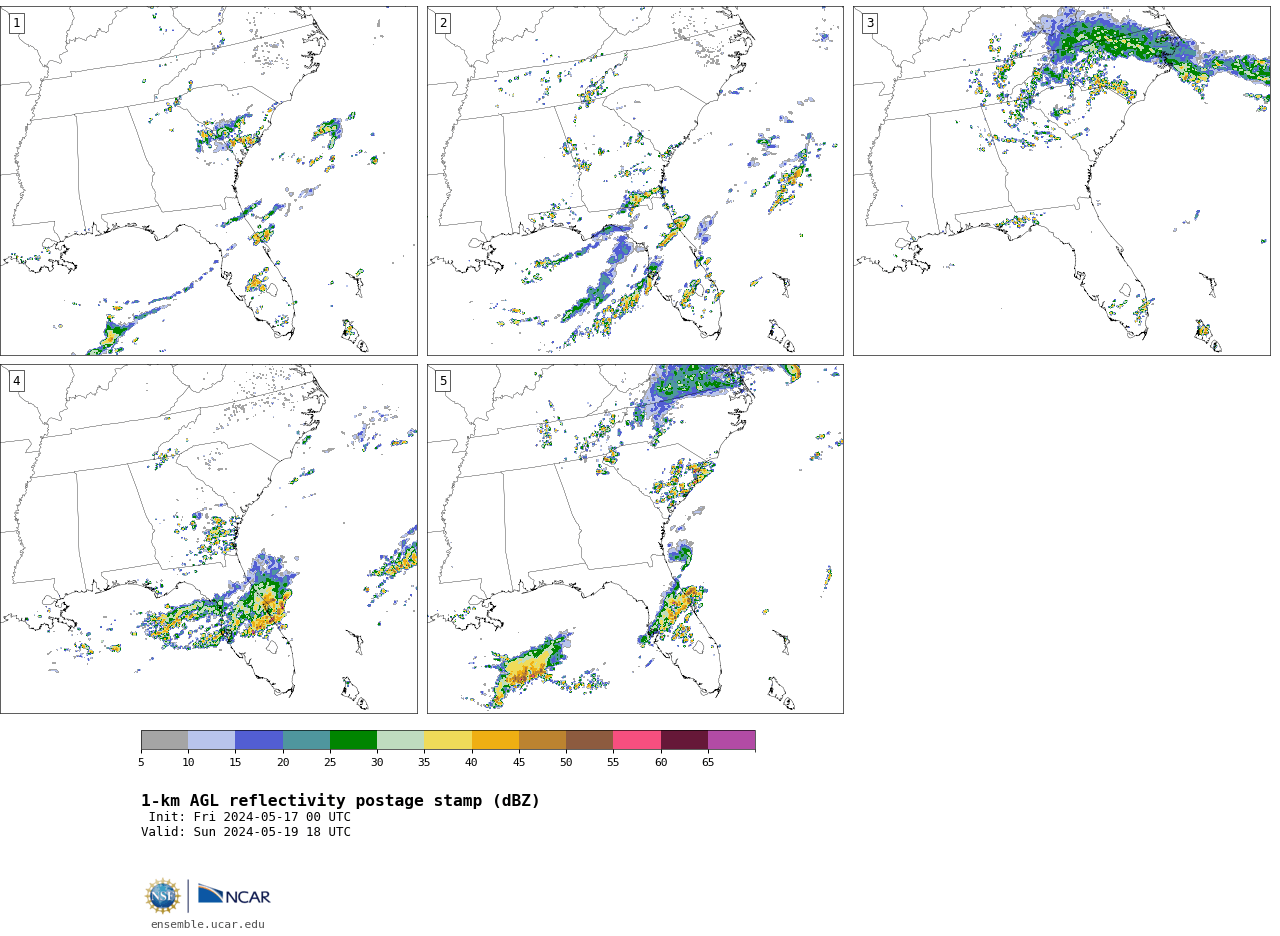Click the purple 65+ dBZ swatch
Screen dimensions: 1280x936
coord(731,740)
